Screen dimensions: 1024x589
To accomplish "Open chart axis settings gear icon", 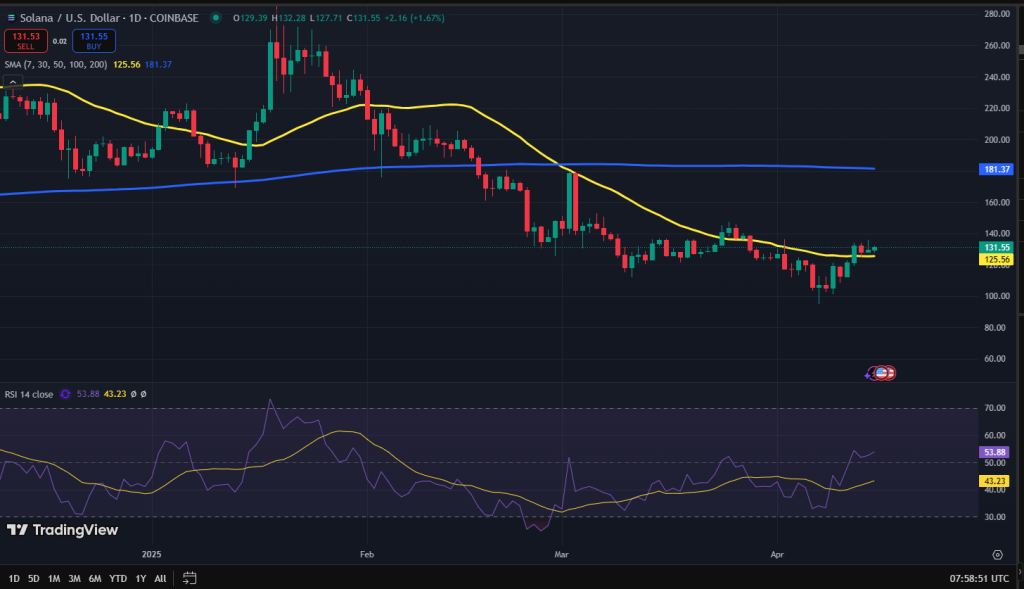I will 997,555.
